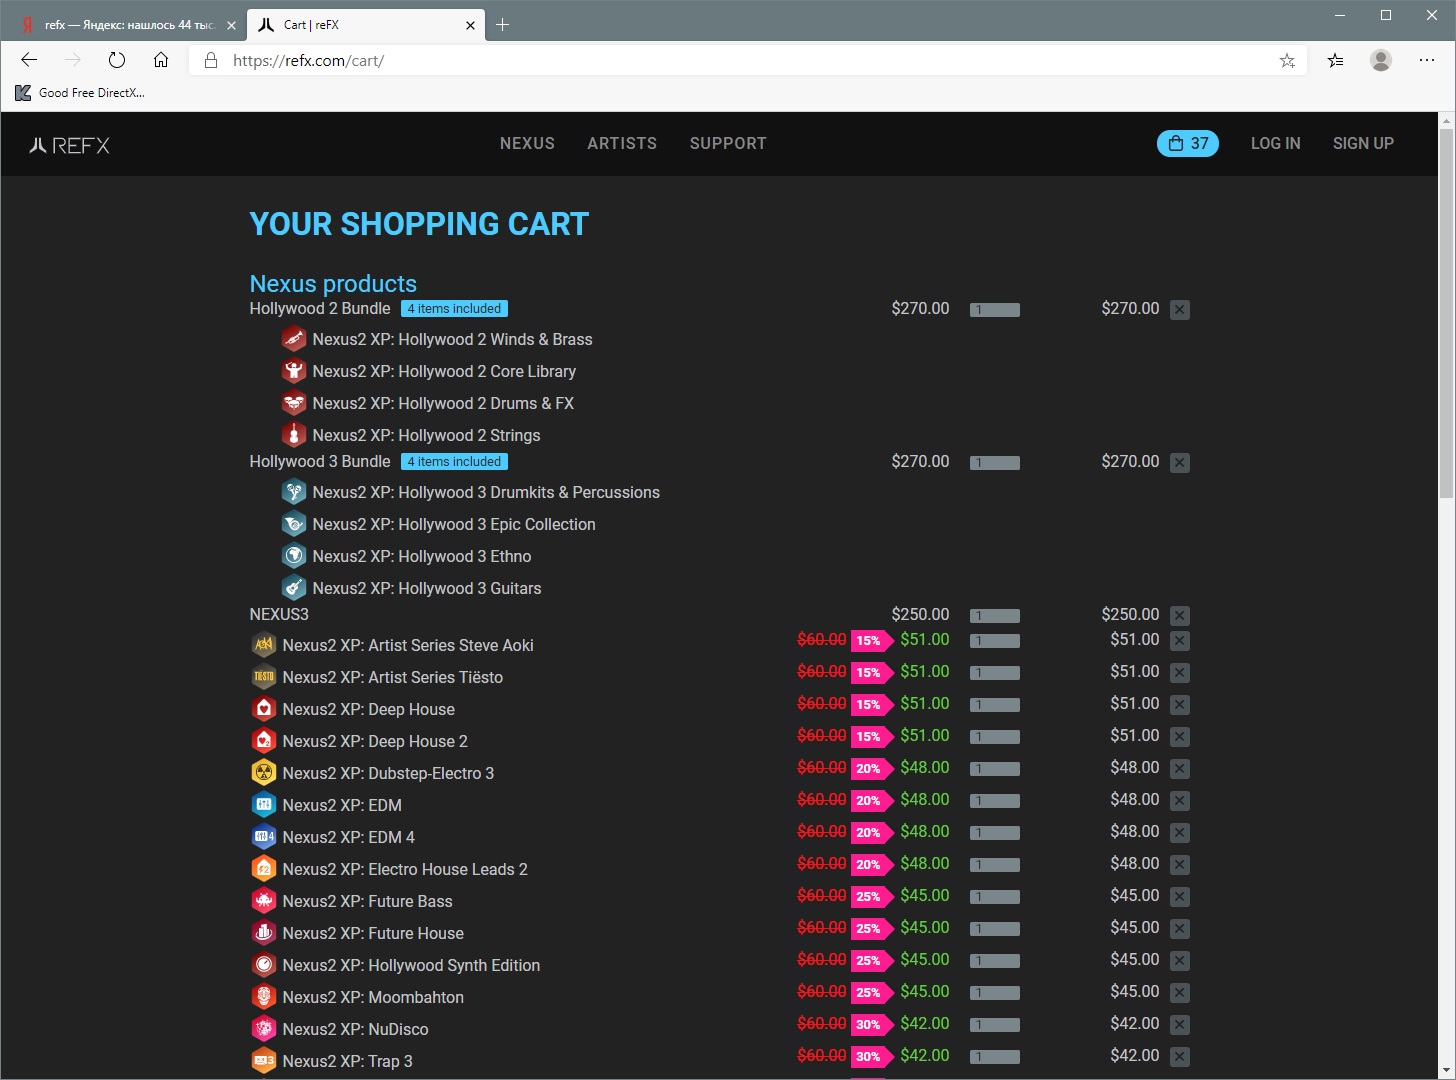Click the browser Back arrow

tap(29, 60)
